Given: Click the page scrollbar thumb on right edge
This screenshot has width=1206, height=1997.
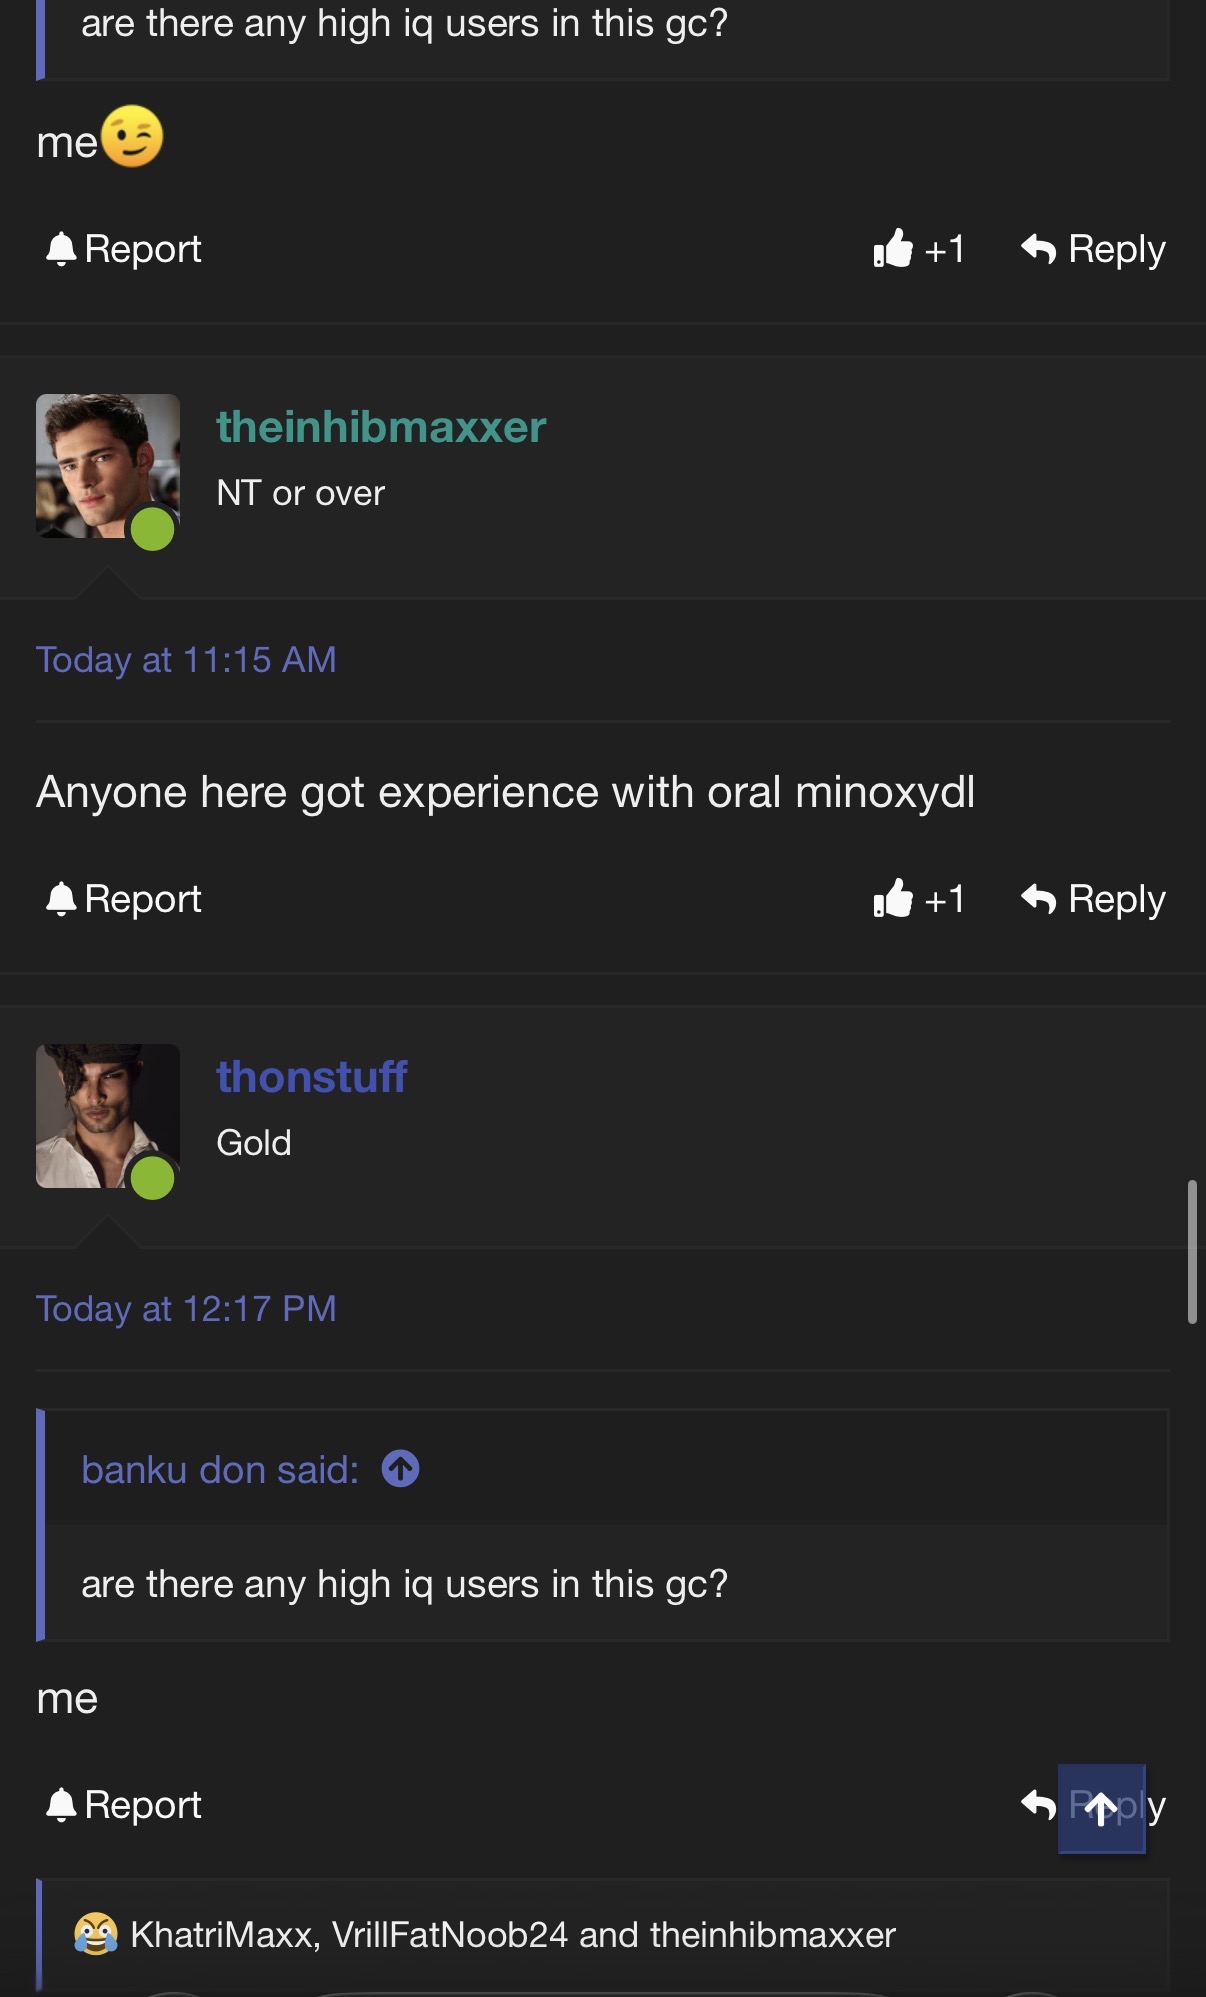Looking at the screenshot, I should (1192, 1252).
